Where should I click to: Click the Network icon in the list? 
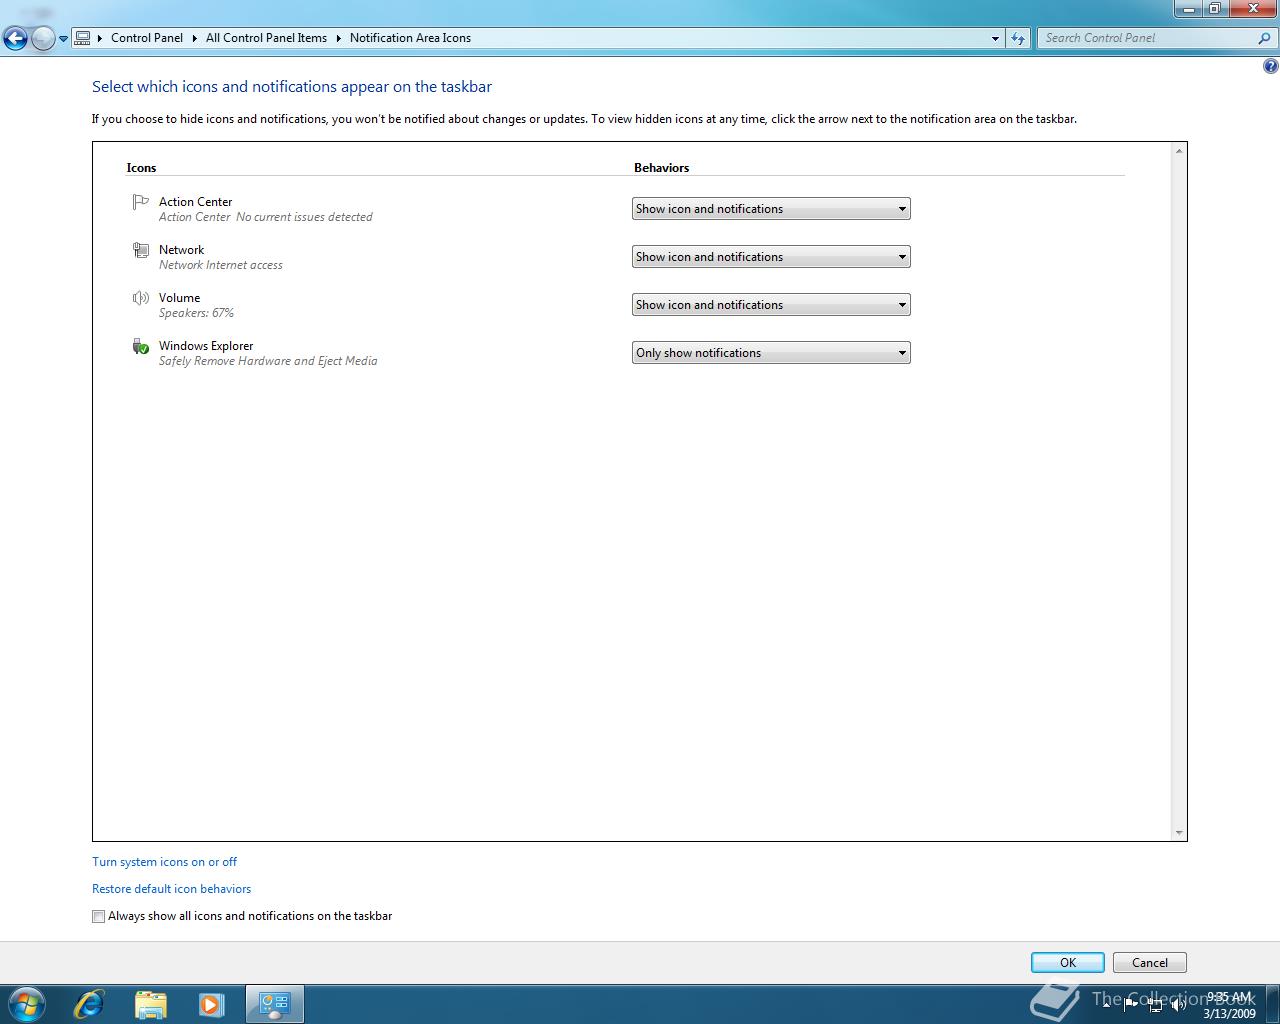[141, 251]
